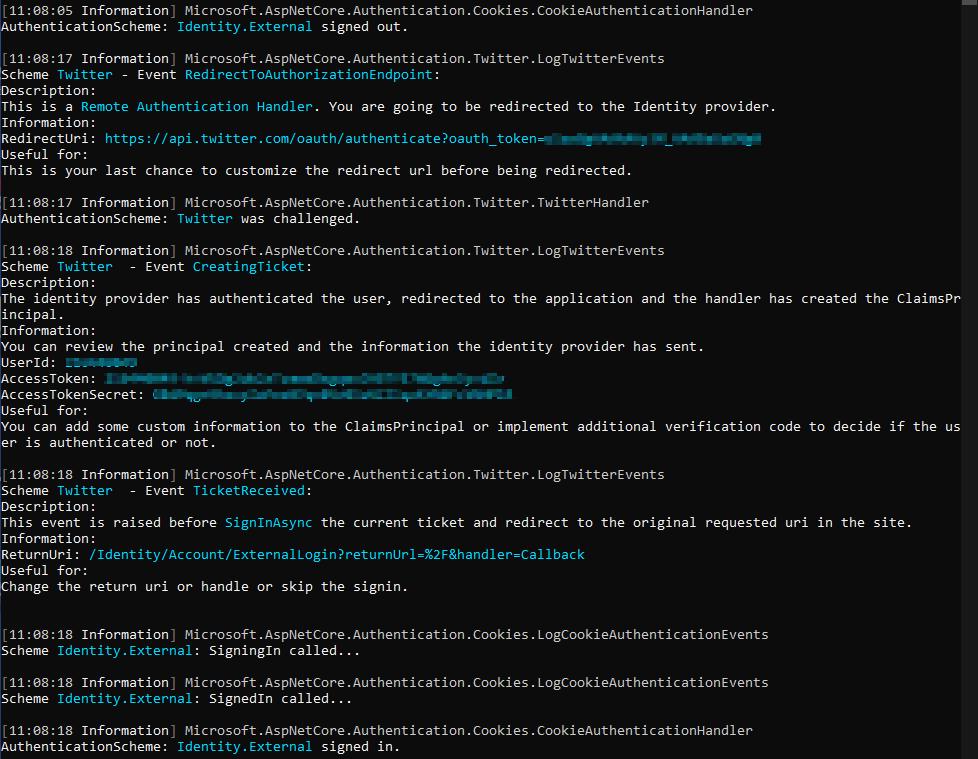Viewport: 978px width, 759px height.
Task: Click the SigningIn called log line
Action: pos(290,650)
